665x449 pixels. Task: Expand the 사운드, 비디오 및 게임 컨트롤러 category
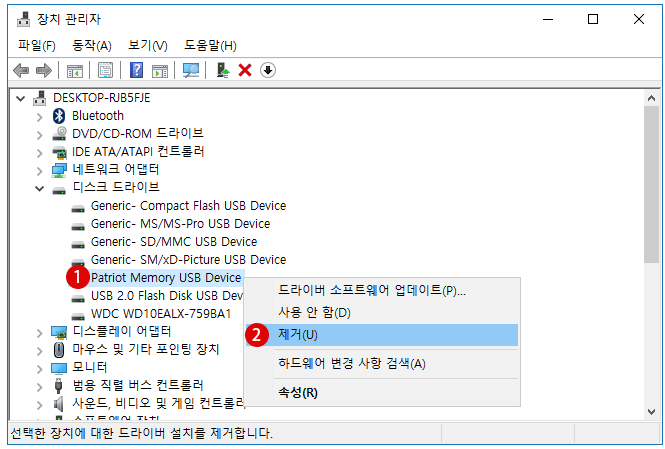[39, 405]
